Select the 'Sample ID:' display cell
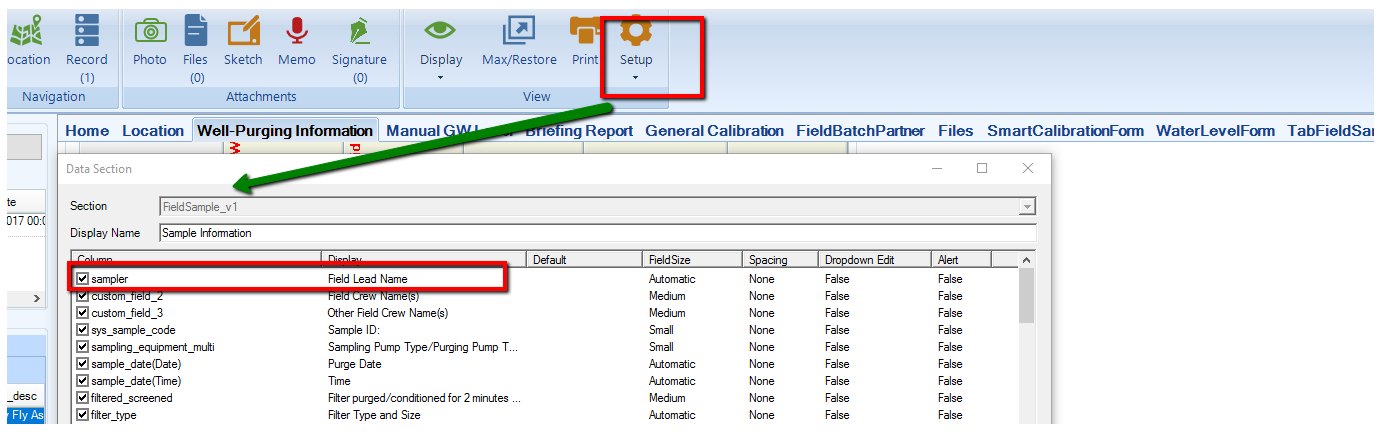The width and height of the screenshot is (1396, 442). click(x=354, y=330)
